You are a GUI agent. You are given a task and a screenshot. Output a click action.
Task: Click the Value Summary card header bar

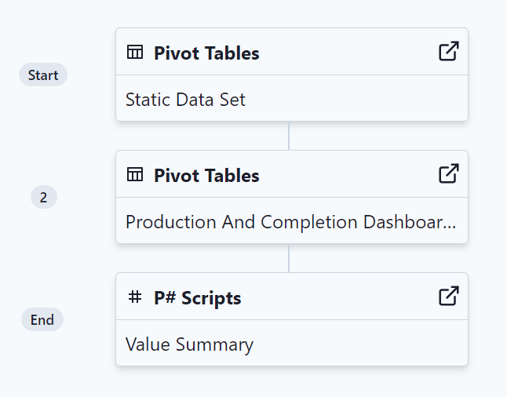coord(292,296)
